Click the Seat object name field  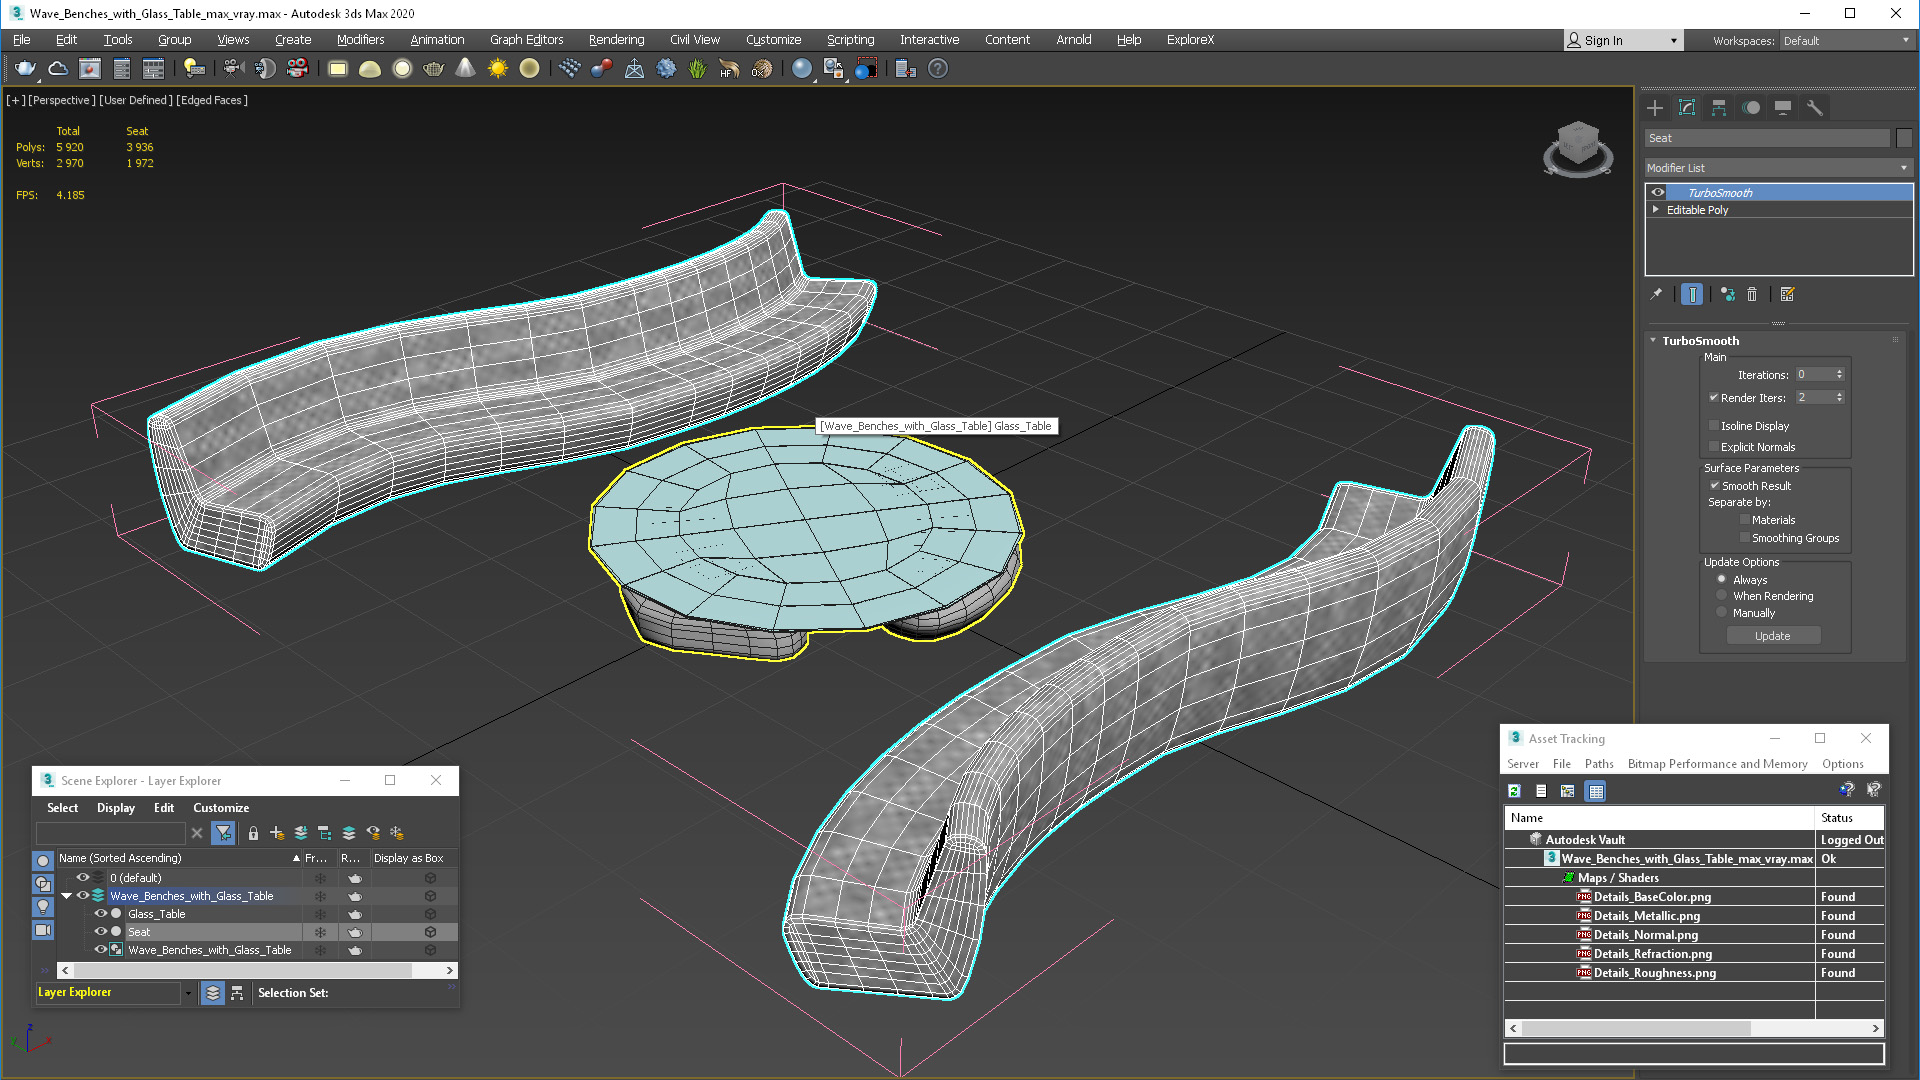tap(1767, 138)
